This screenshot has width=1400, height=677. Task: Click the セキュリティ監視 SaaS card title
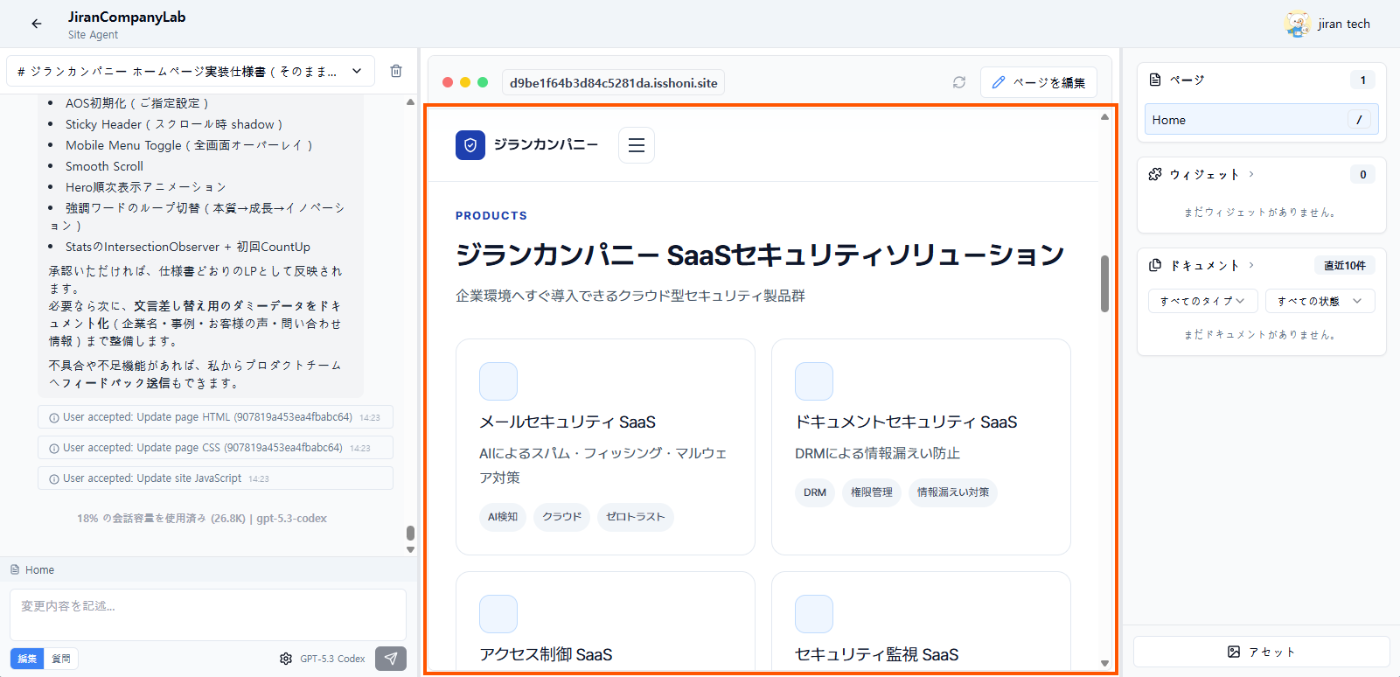(877, 655)
